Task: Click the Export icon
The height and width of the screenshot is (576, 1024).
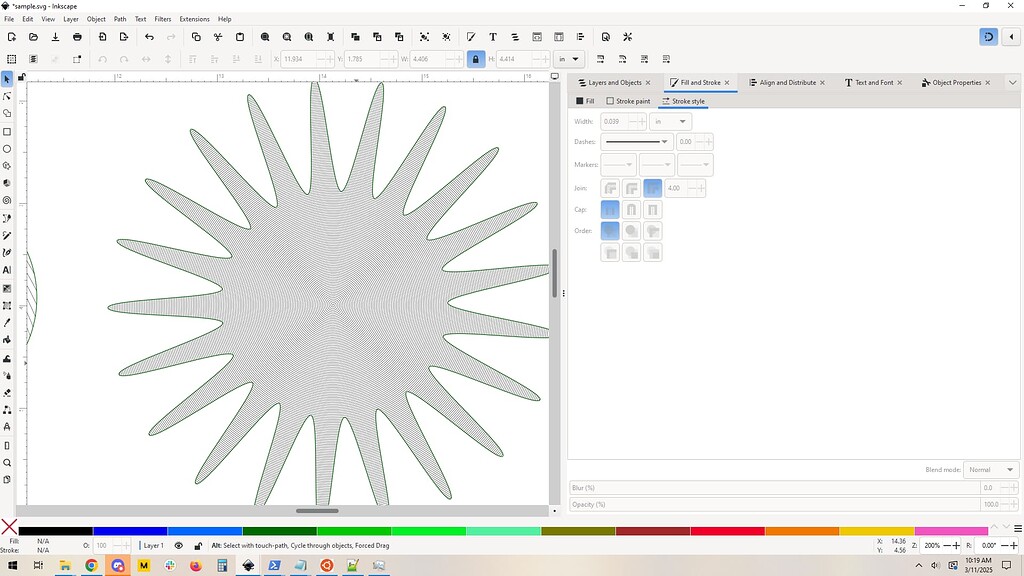Action: [124, 37]
